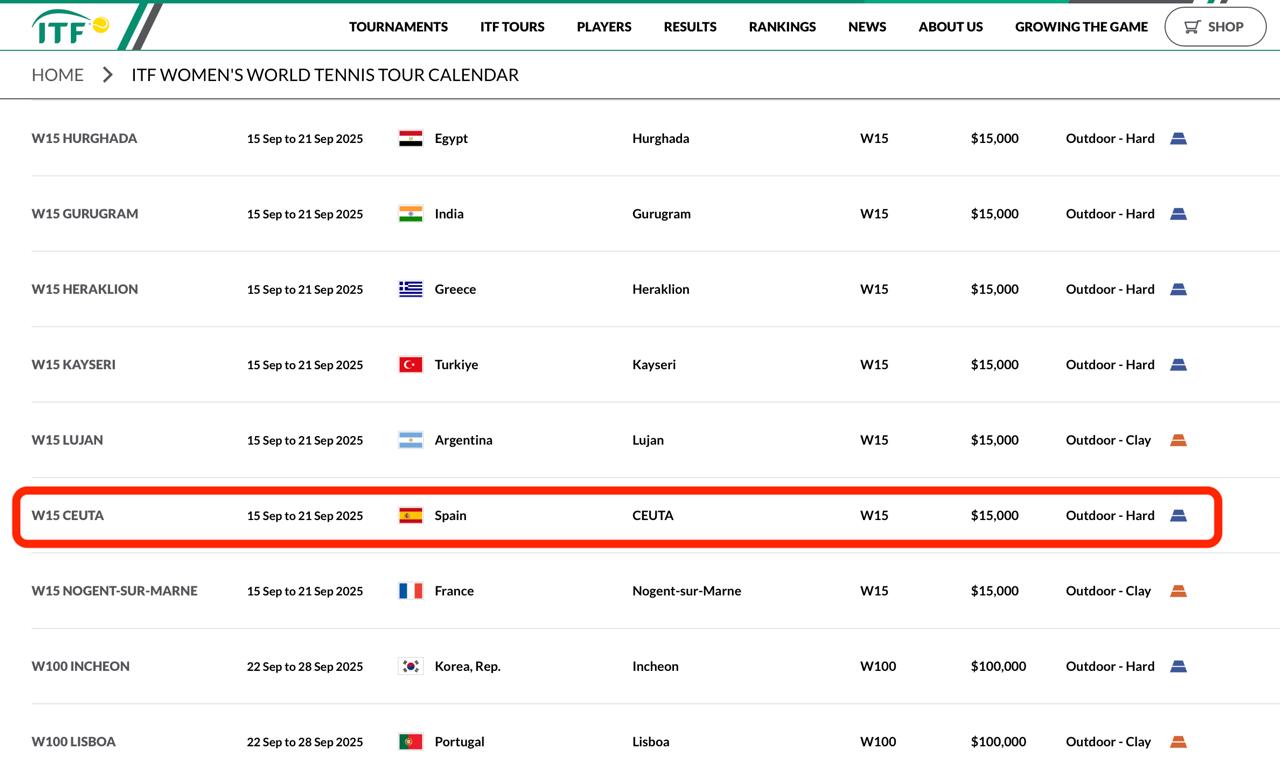This screenshot has height=774, width=1280.
Task: Click the Argentina flag icon
Action: pyautogui.click(x=410, y=440)
